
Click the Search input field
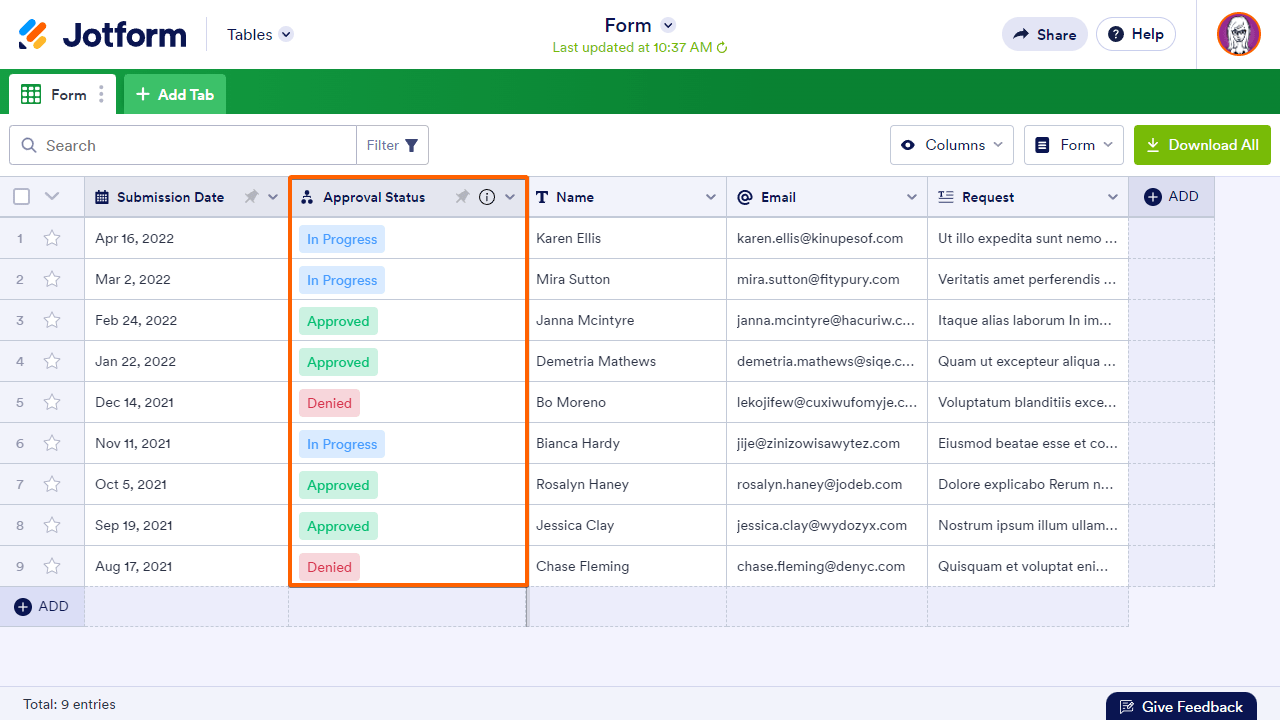(x=183, y=145)
